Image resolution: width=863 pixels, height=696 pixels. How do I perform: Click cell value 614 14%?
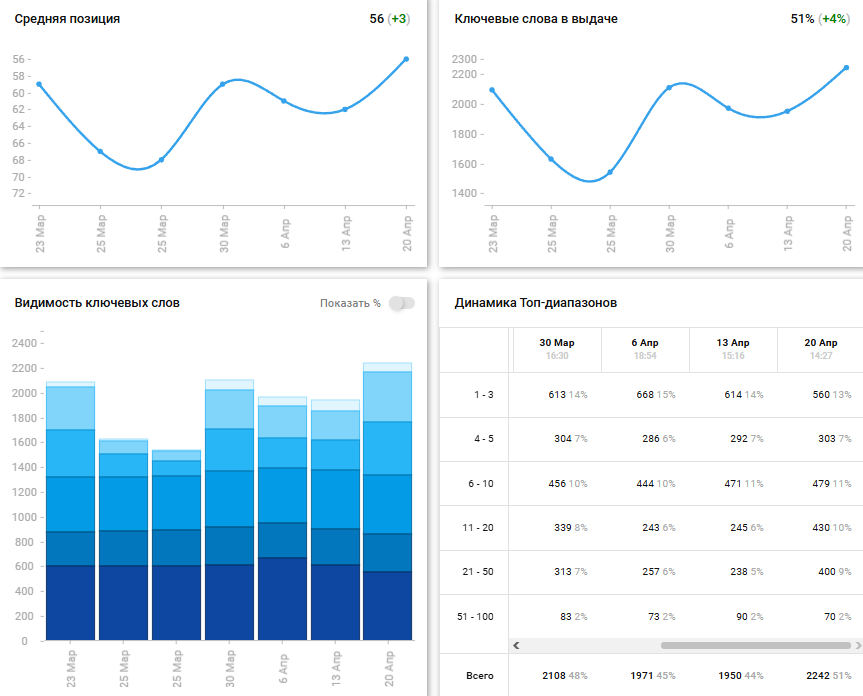744,394
